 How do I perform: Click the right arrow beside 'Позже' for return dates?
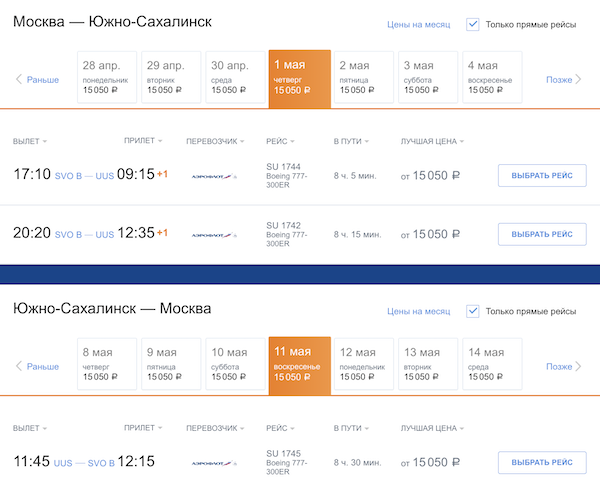pos(579,366)
